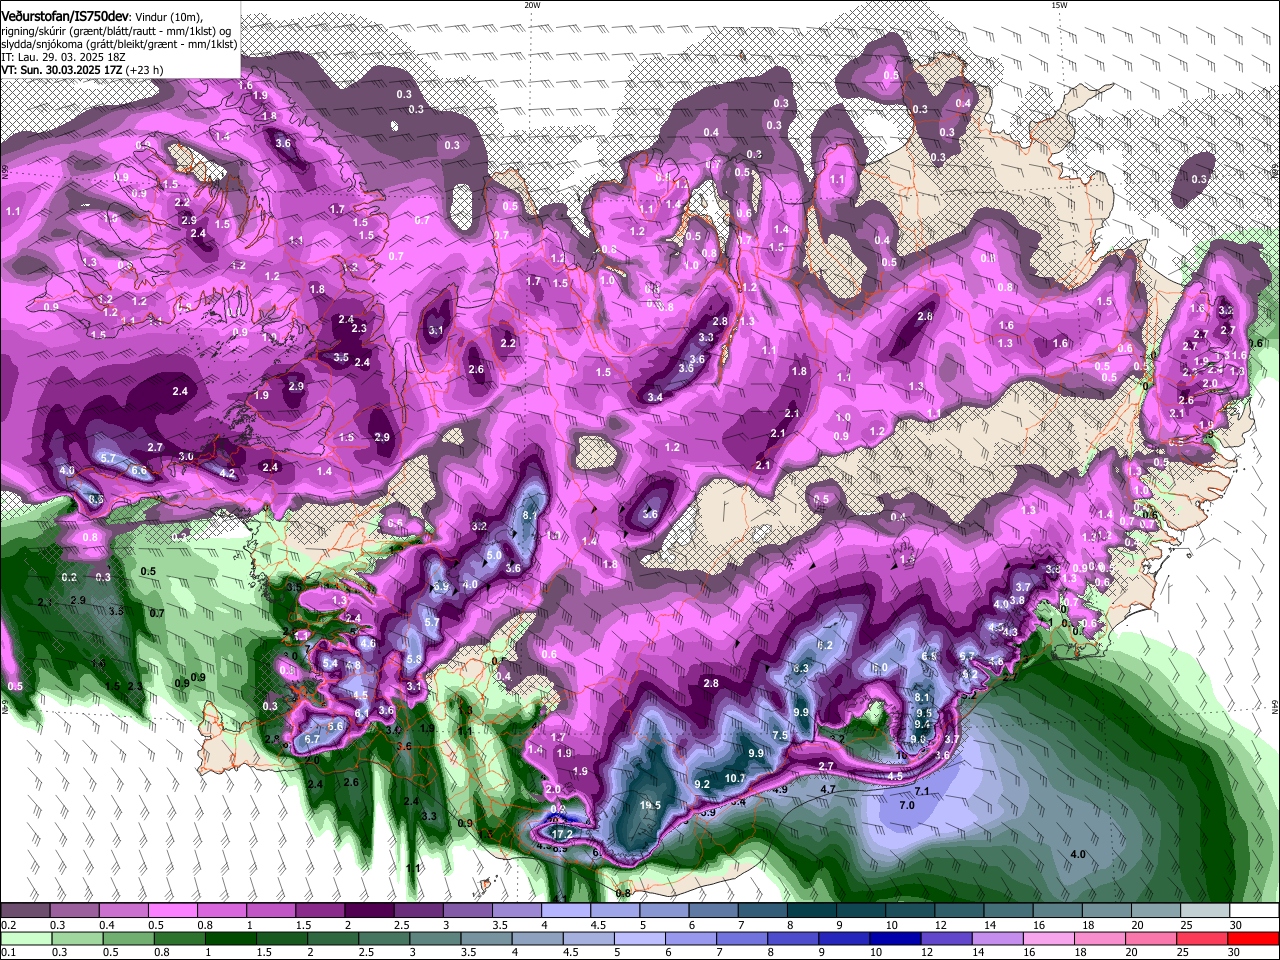Pick the bright pink snow swatch between 0.5 and 0.8

click(171, 911)
